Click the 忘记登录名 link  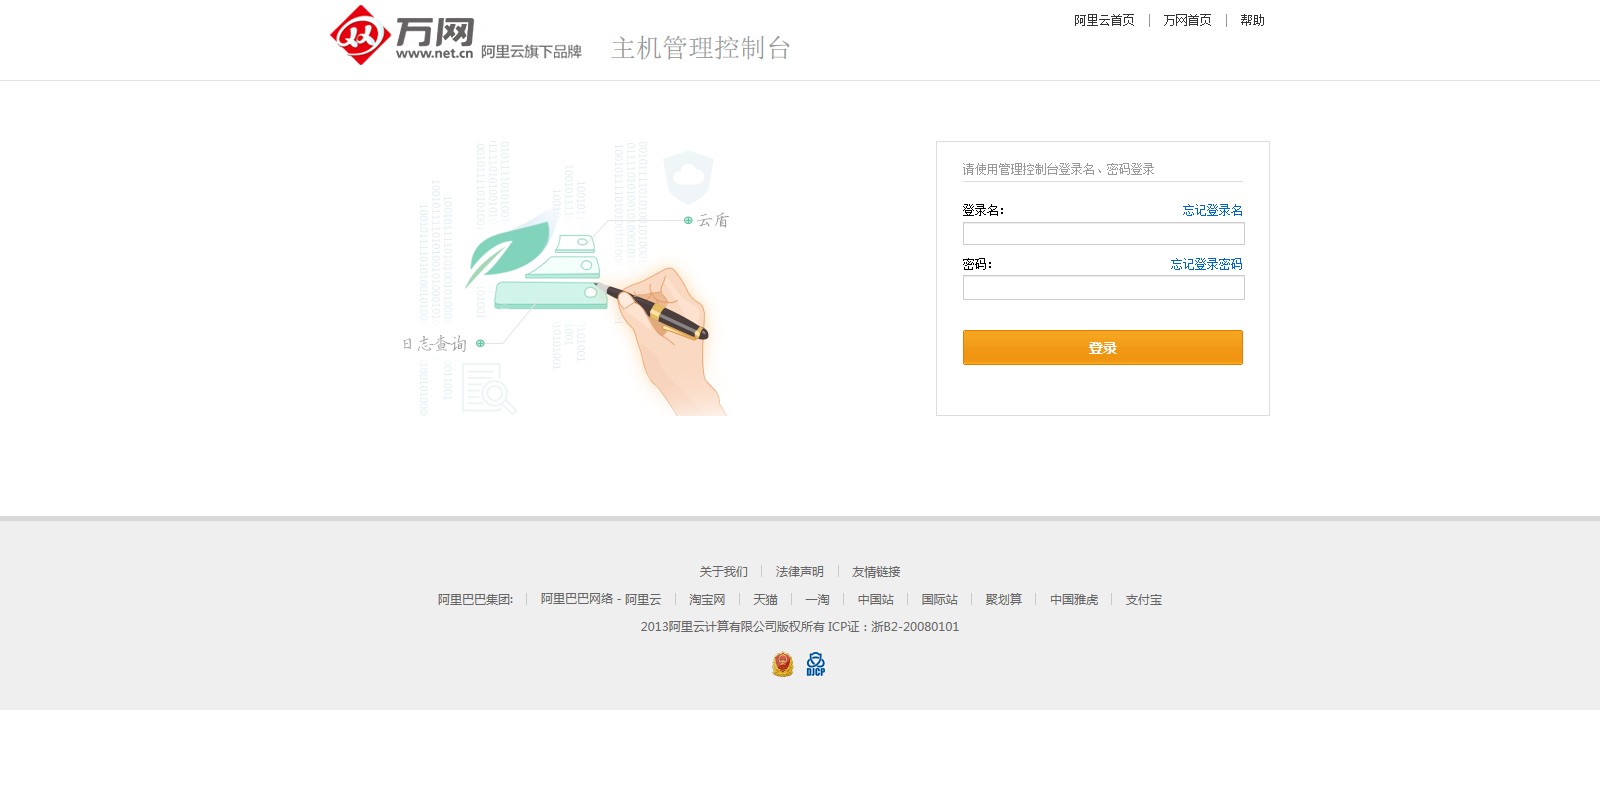click(1212, 210)
